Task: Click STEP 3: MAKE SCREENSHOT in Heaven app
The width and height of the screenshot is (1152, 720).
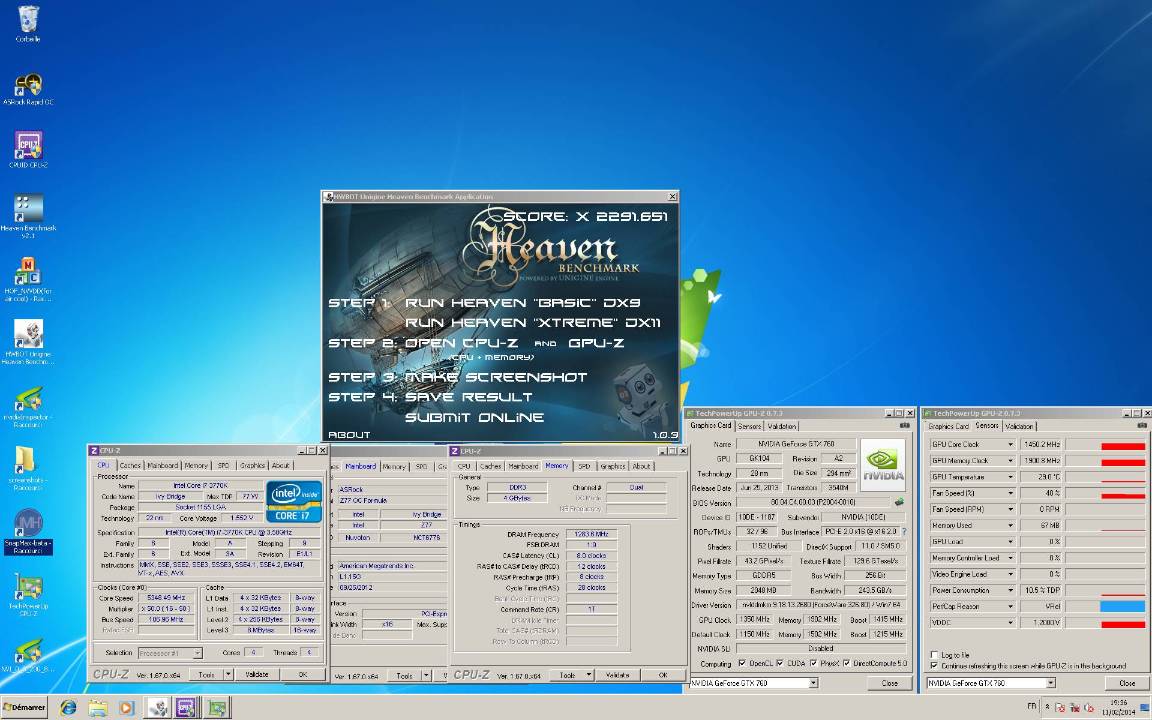Action: [x=458, y=377]
